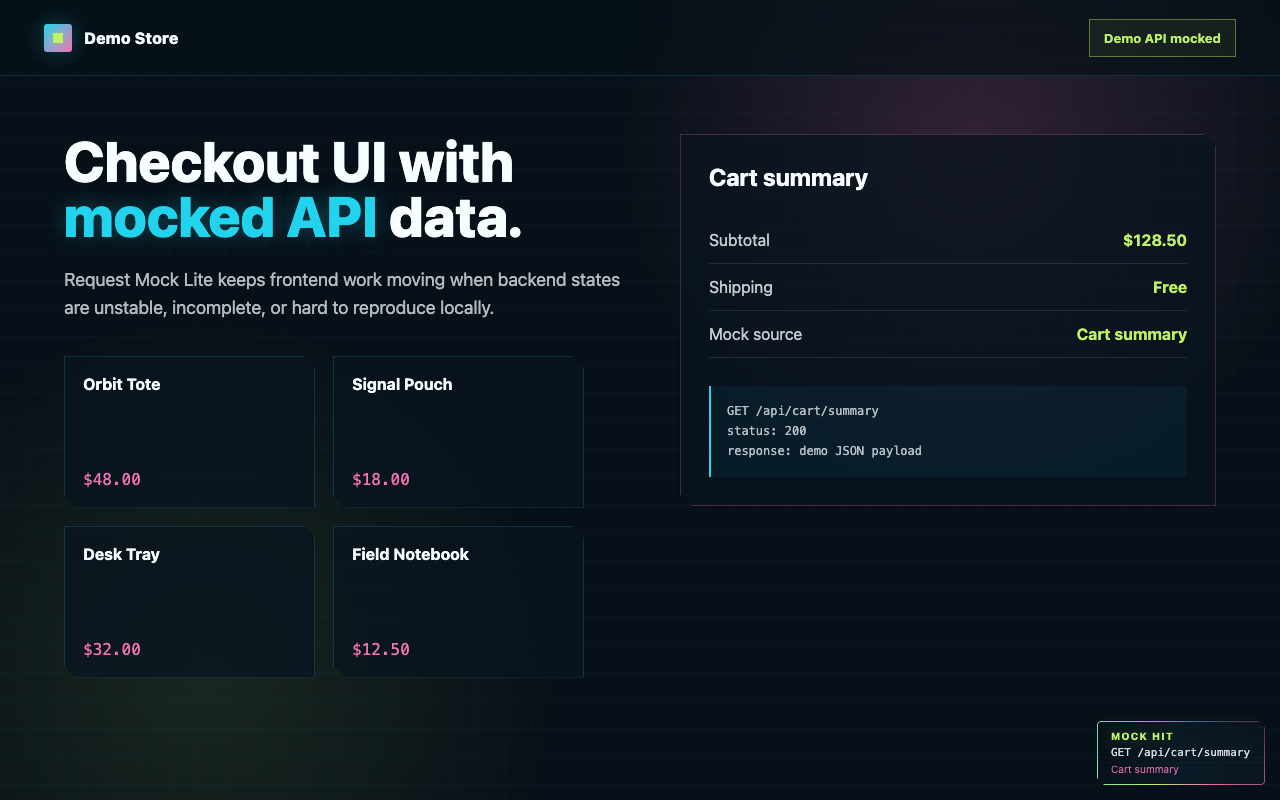This screenshot has width=1280, height=800.
Task: Select the Orbit Tote product card
Action: (x=189, y=432)
